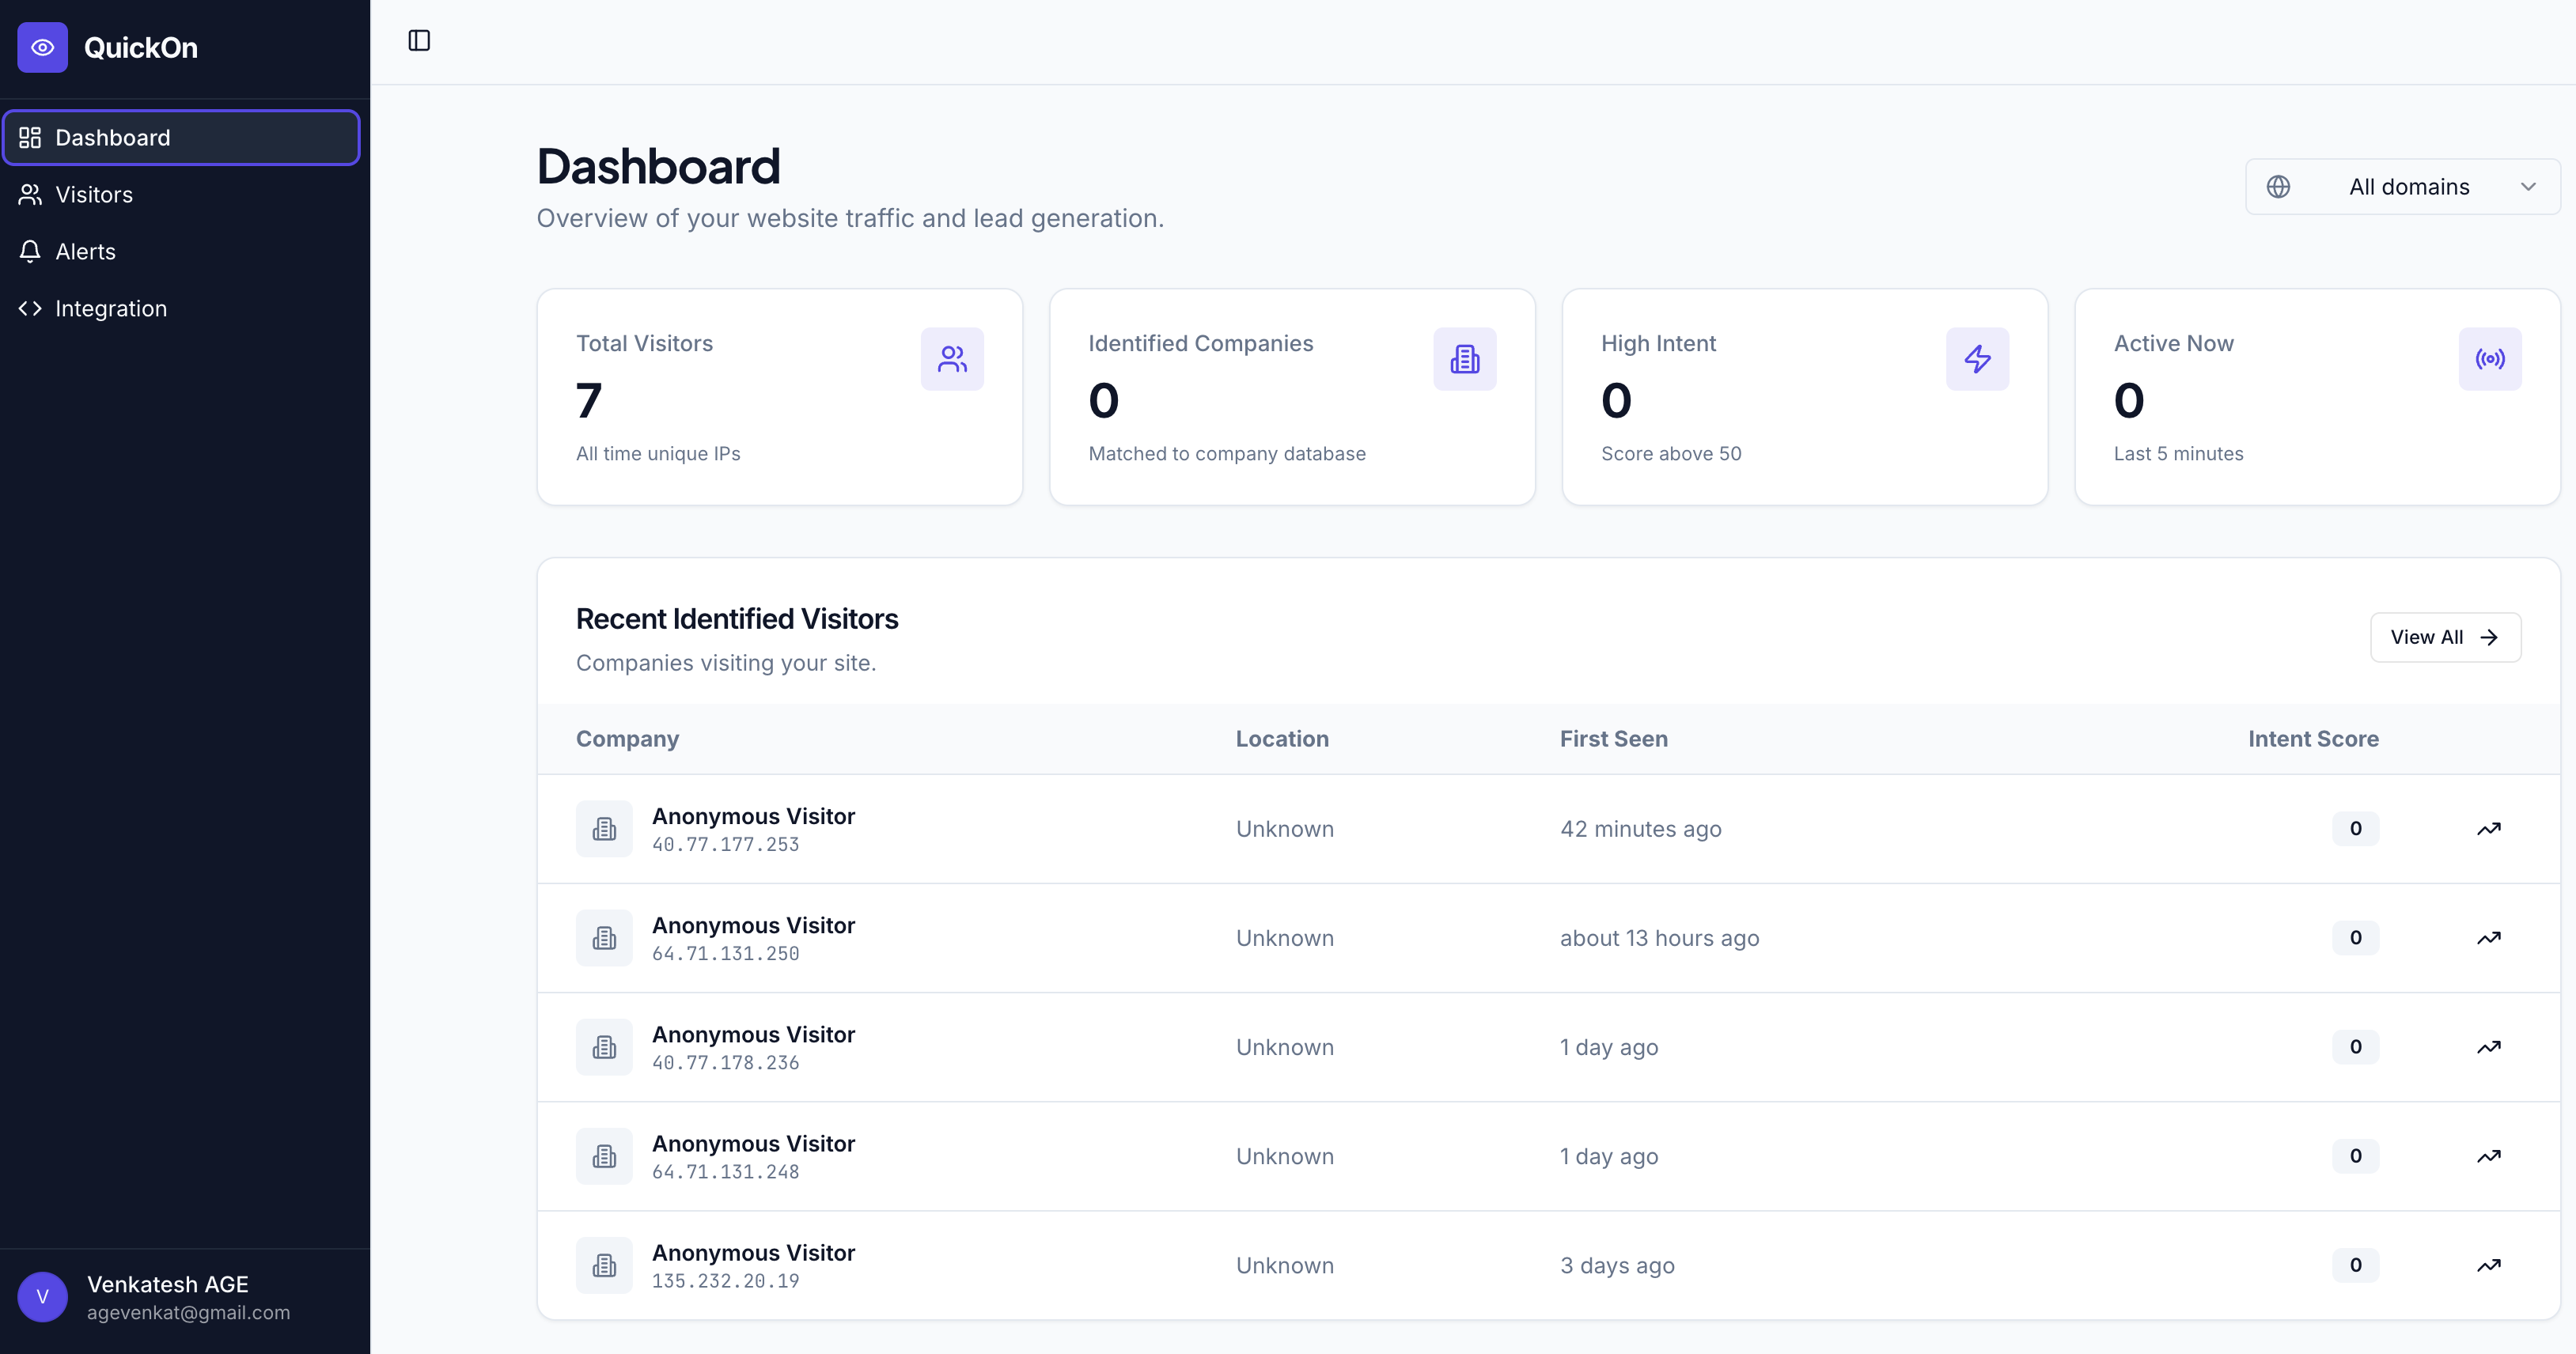
Task: Click the Identified Companies building icon
Action: pos(1464,358)
